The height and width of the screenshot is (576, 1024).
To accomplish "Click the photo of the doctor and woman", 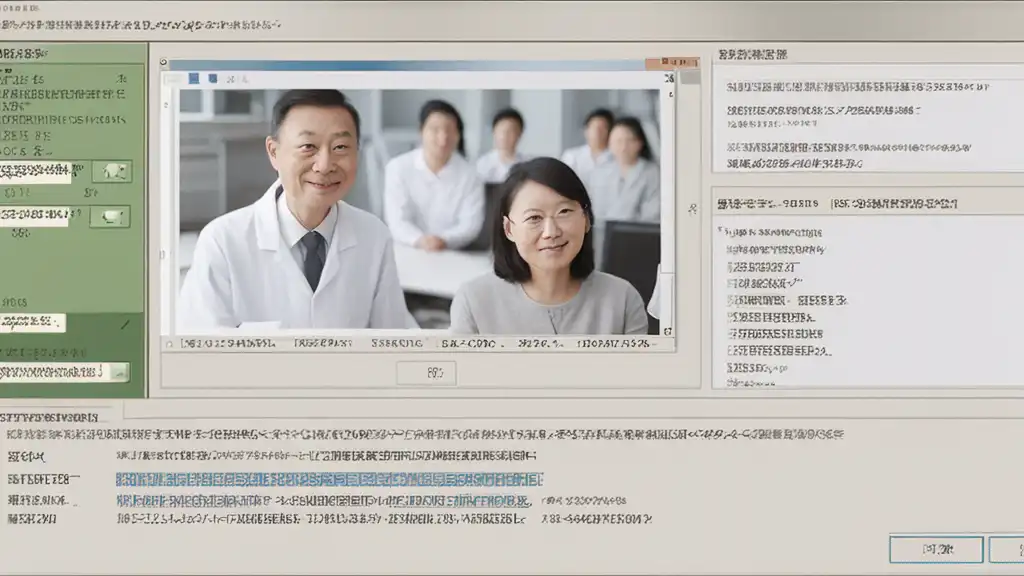I will pyautogui.click(x=419, y=212).
